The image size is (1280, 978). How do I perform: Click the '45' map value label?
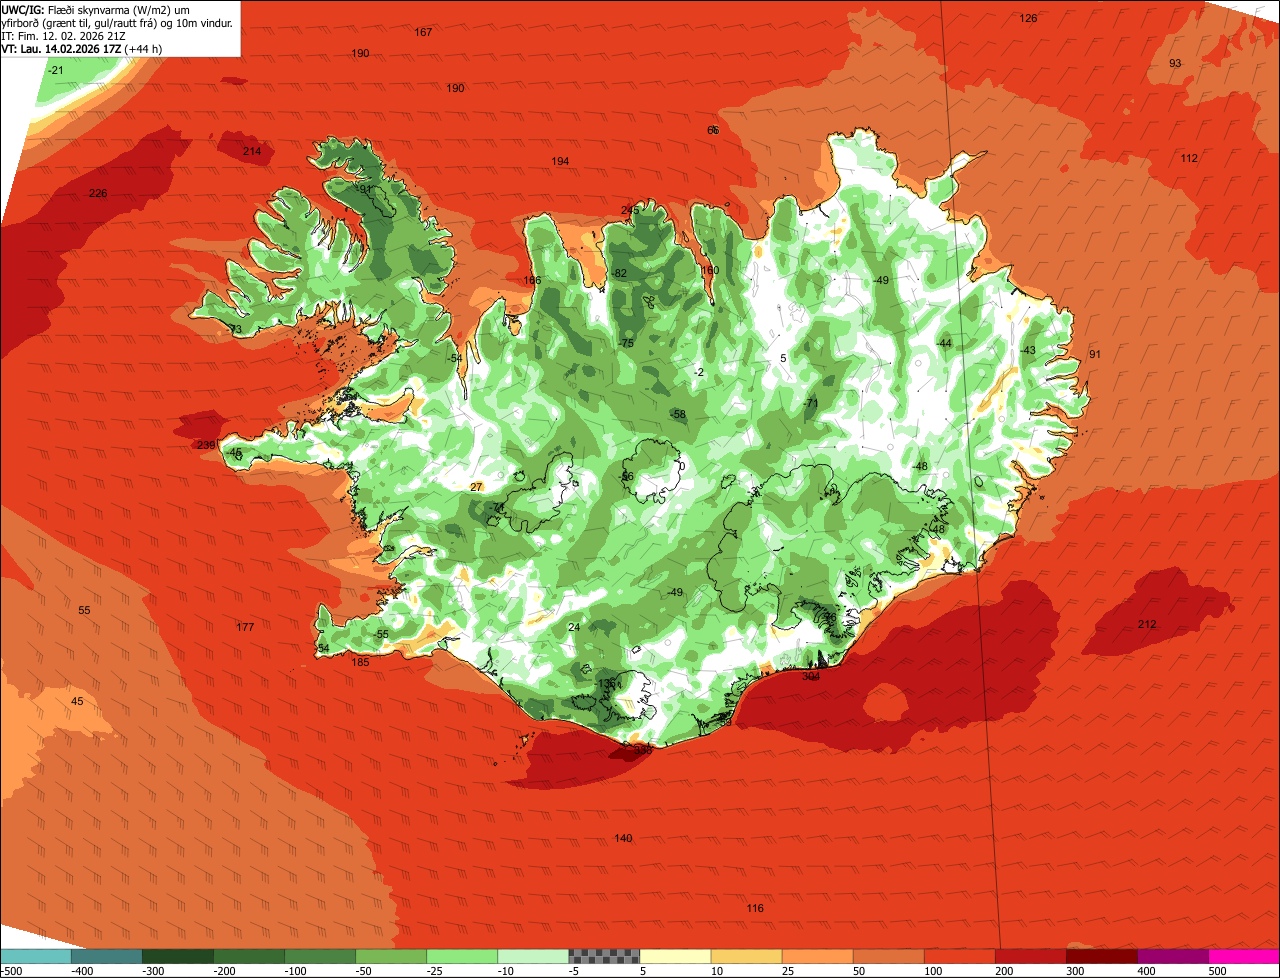pyautogui.click(x=77, y=701)
